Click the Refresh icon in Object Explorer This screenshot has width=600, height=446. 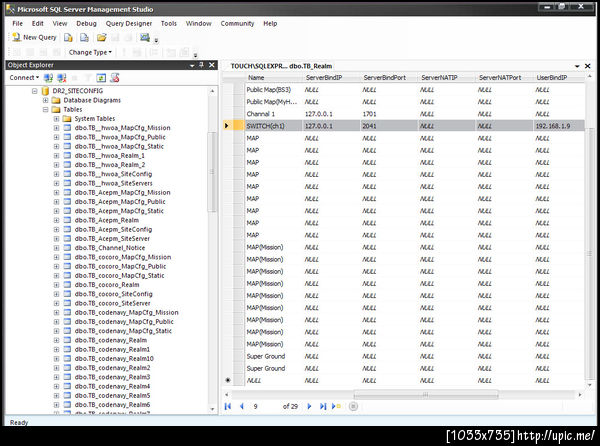click(101, 78)
